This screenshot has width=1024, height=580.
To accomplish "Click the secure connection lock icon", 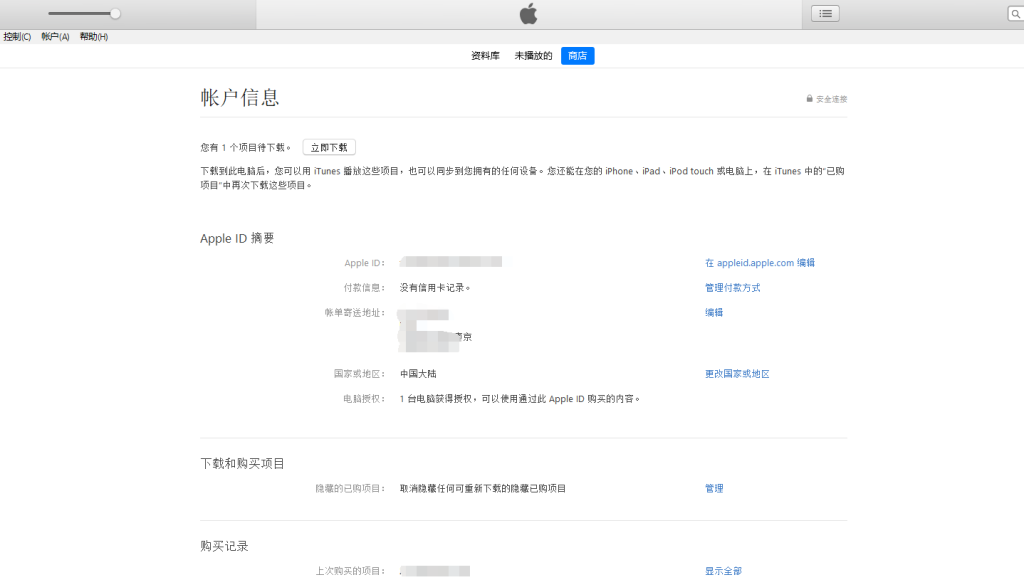I will coord(809,99).
